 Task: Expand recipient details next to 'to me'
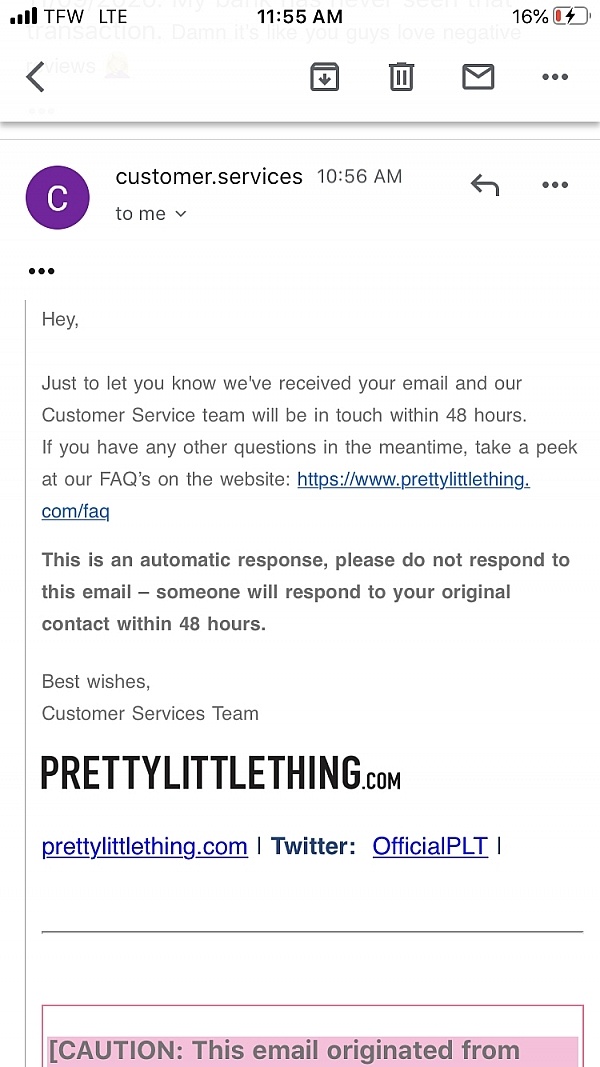(x=181, y=214)
